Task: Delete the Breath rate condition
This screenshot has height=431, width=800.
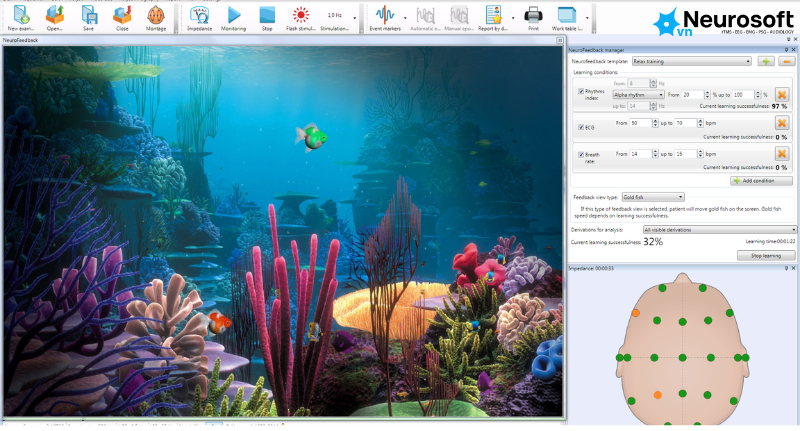Action: (782, 154)
